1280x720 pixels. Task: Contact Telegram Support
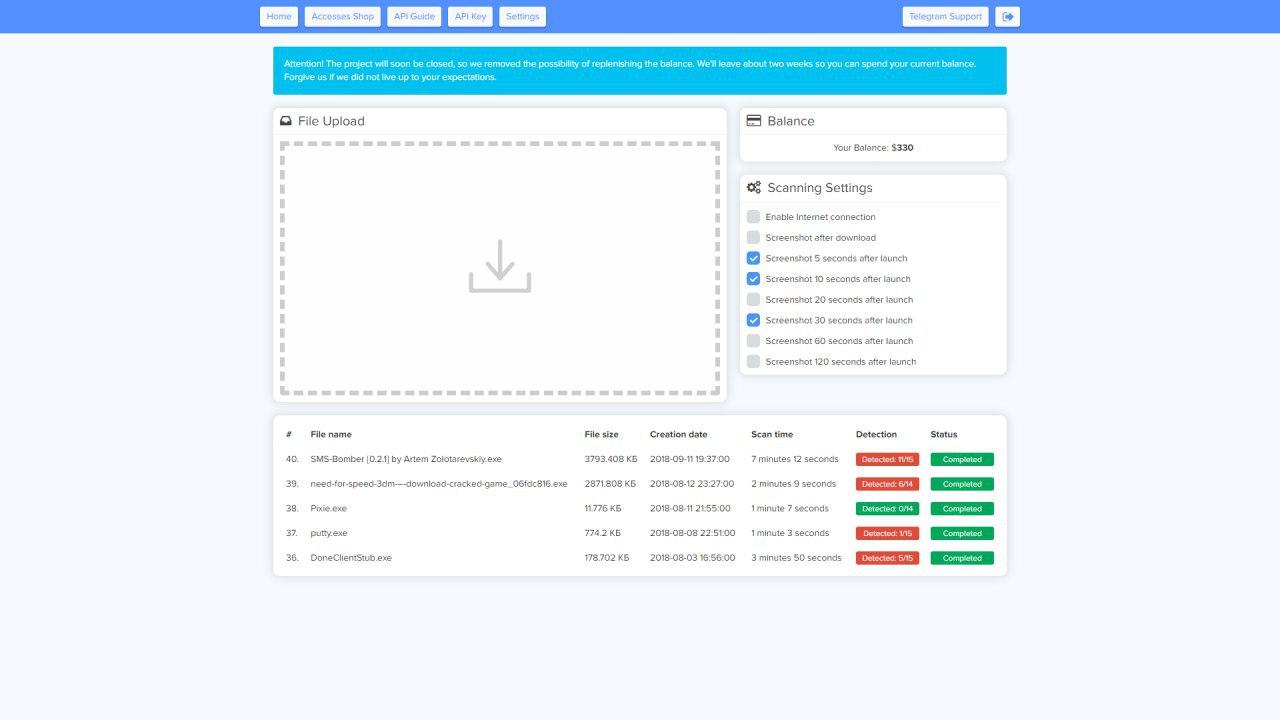945,17
